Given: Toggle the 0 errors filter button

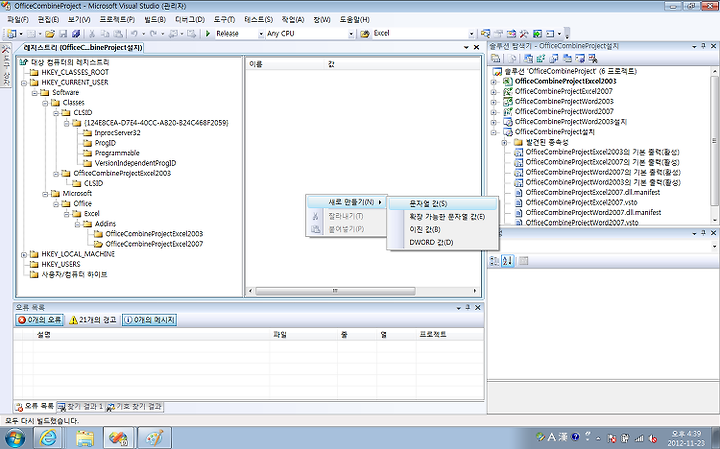Looking at the screenshot, I should coord(39,320).
